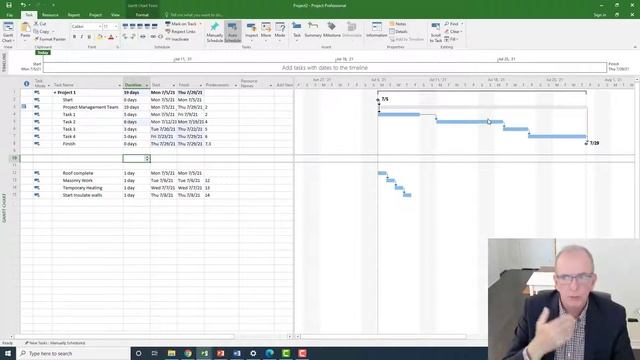Open the Clear dropdown

[x=453, y=31]
